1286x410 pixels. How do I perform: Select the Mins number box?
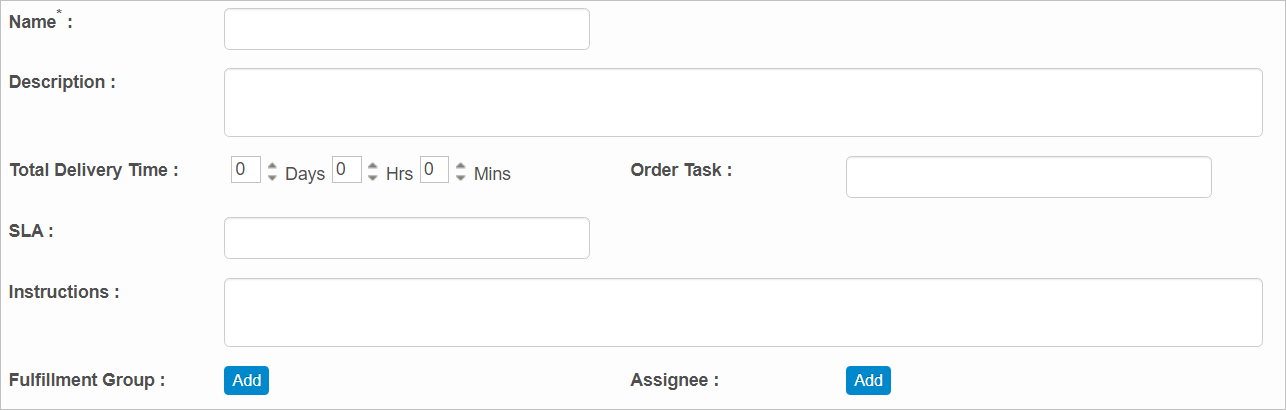point(434,170)
